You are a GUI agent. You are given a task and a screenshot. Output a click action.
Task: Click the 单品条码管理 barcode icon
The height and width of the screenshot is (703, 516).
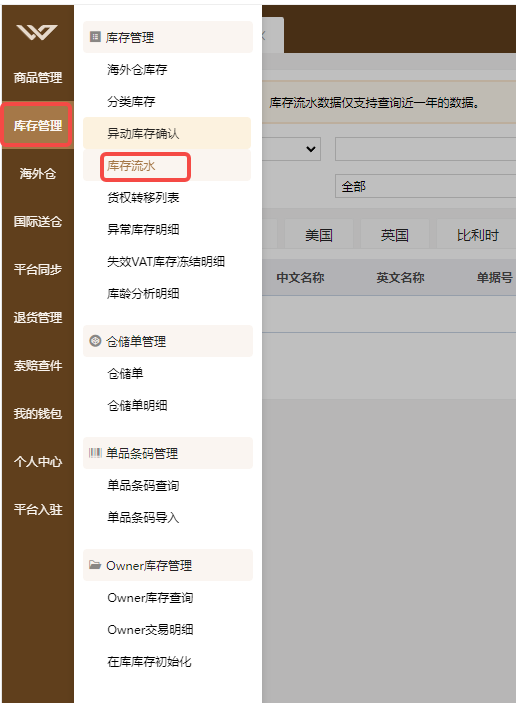click(x=95, y=453)
